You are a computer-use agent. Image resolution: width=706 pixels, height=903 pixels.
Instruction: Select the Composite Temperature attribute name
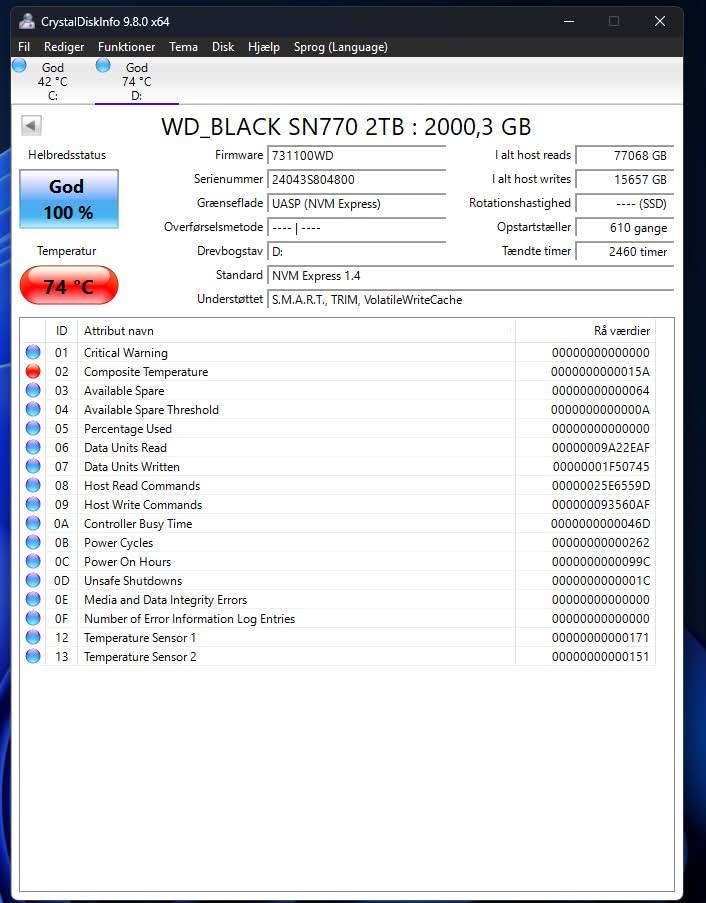click(x=146, y=371)
